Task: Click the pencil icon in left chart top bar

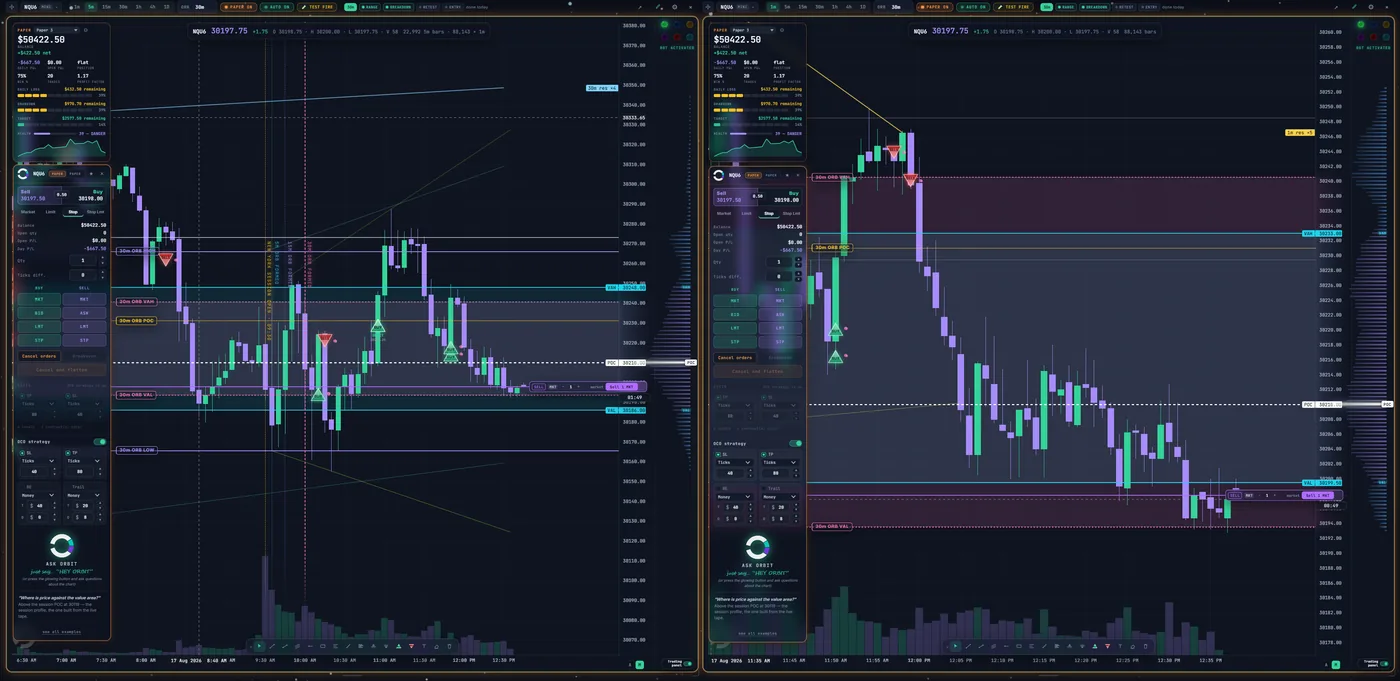Action: [x=659, y=7]
